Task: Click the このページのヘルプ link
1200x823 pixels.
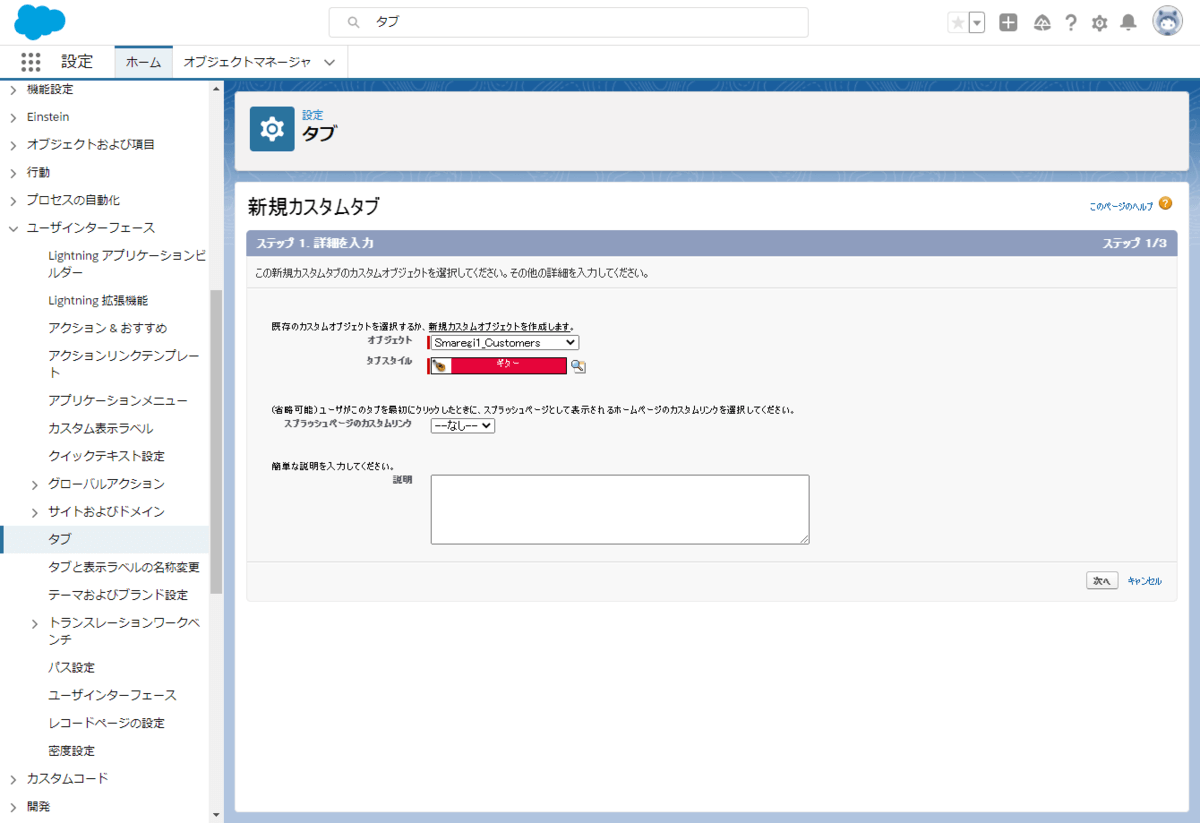Action: (x=1121, y=206)
